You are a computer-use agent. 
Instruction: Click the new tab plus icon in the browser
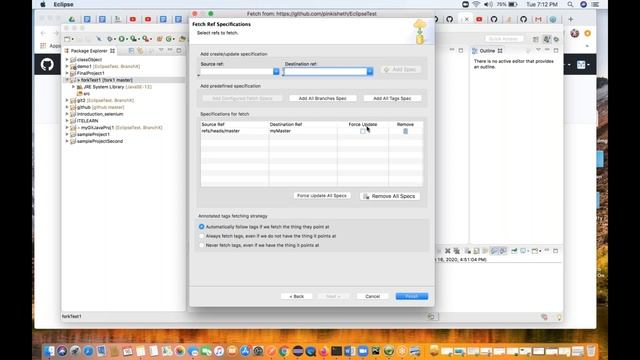571,19
